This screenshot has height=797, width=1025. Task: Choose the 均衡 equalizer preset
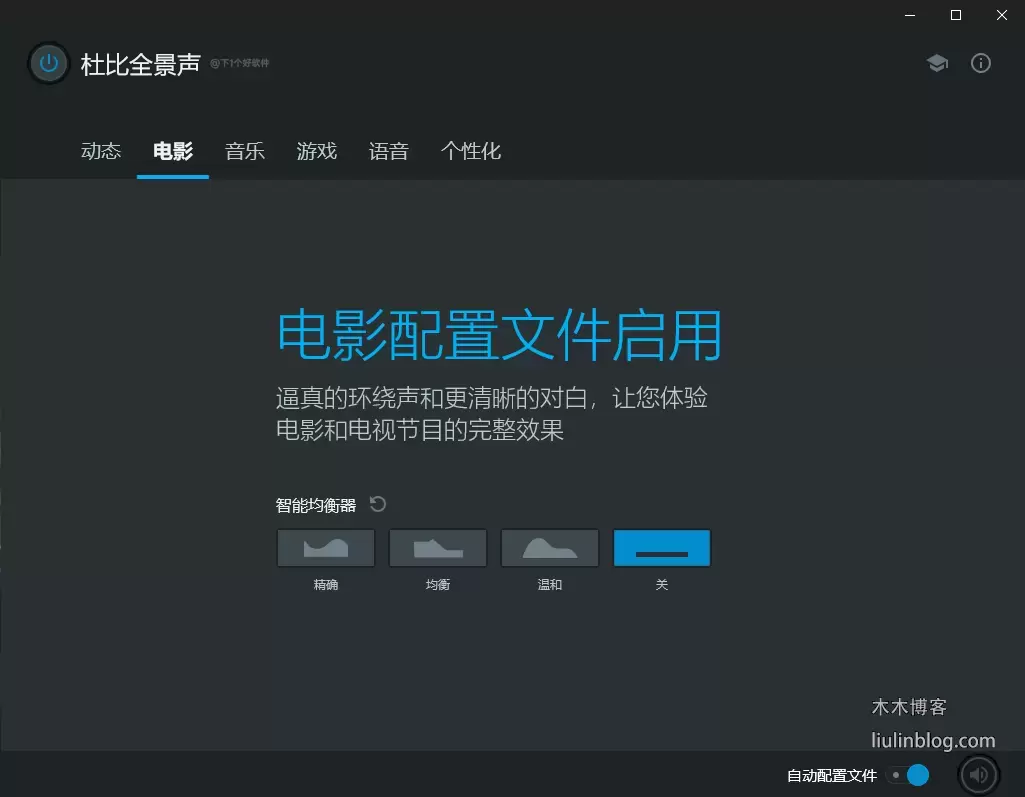[438, 548]
